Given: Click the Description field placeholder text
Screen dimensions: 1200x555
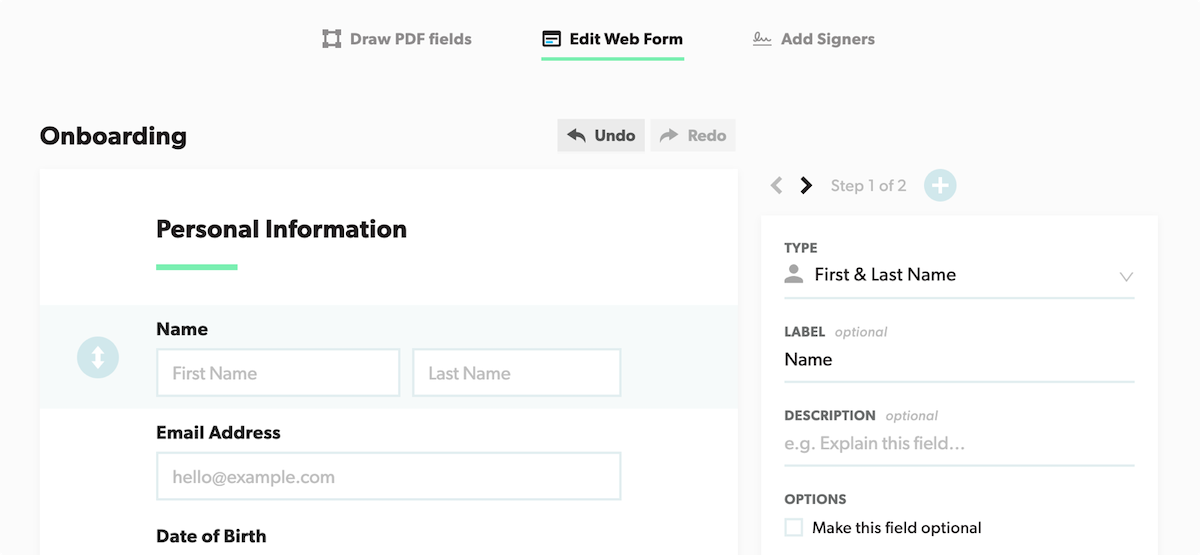Looking at the screenshot, I should [874, 443].
